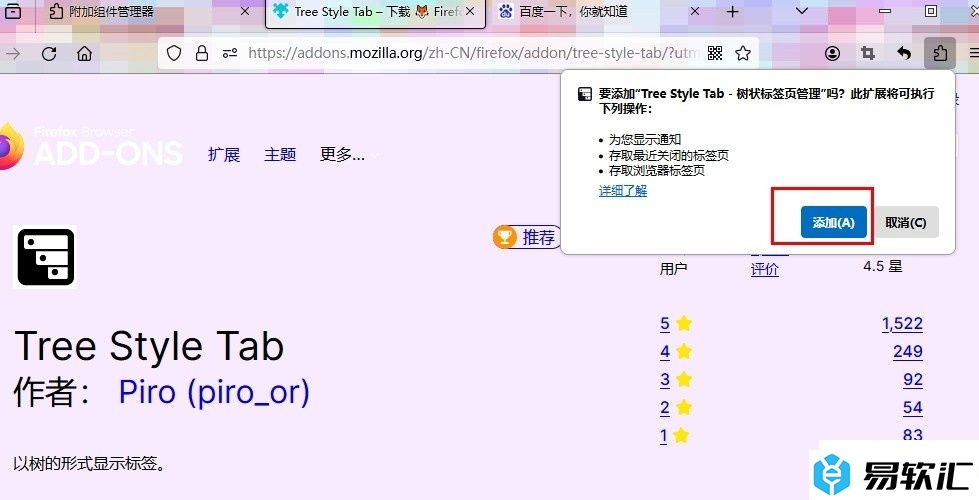Open the QR code icon in address bar
Screen dimensions: 979x500
pos(715,54)
